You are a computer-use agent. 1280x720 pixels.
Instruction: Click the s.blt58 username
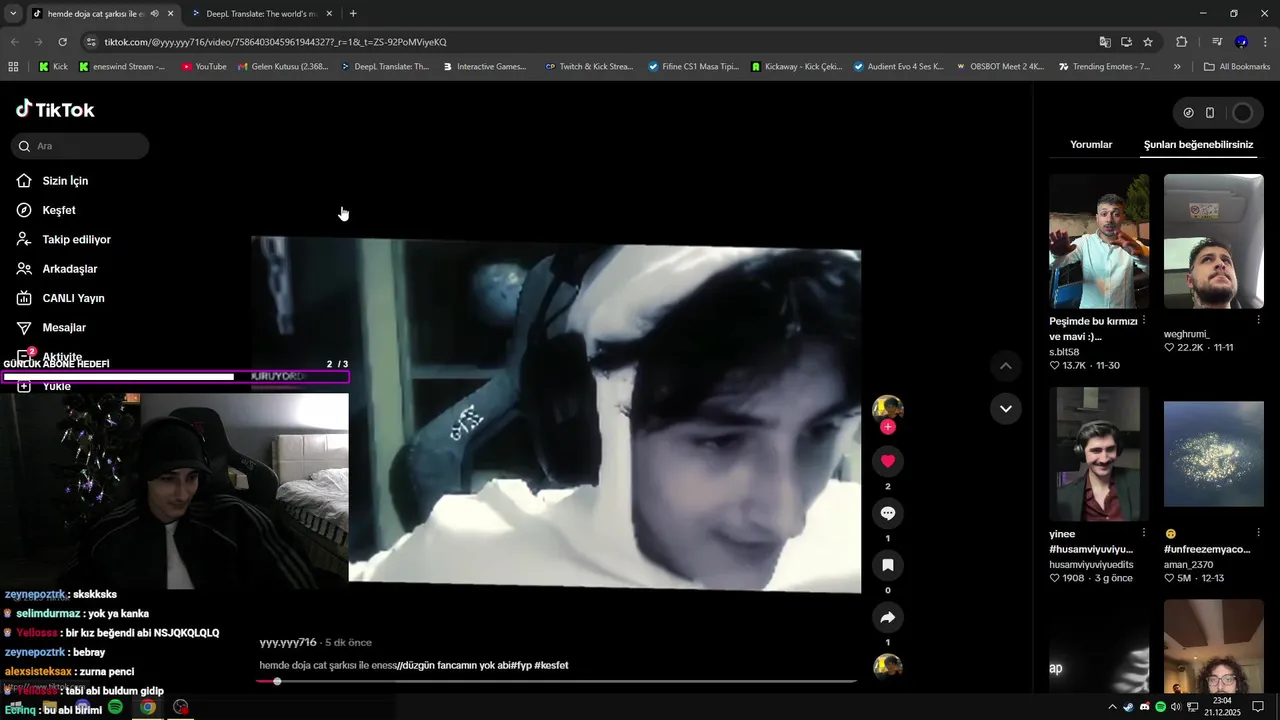click(x=1064, y=352)
